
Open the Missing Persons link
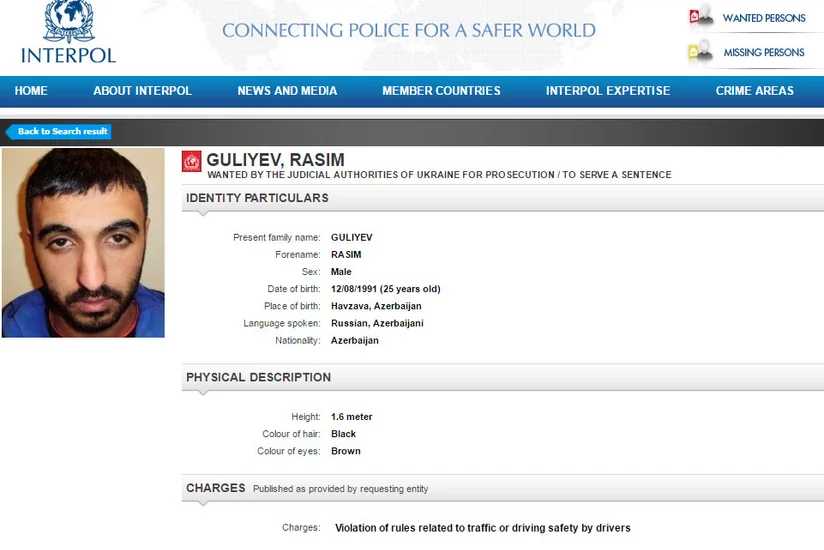point(764,53)
